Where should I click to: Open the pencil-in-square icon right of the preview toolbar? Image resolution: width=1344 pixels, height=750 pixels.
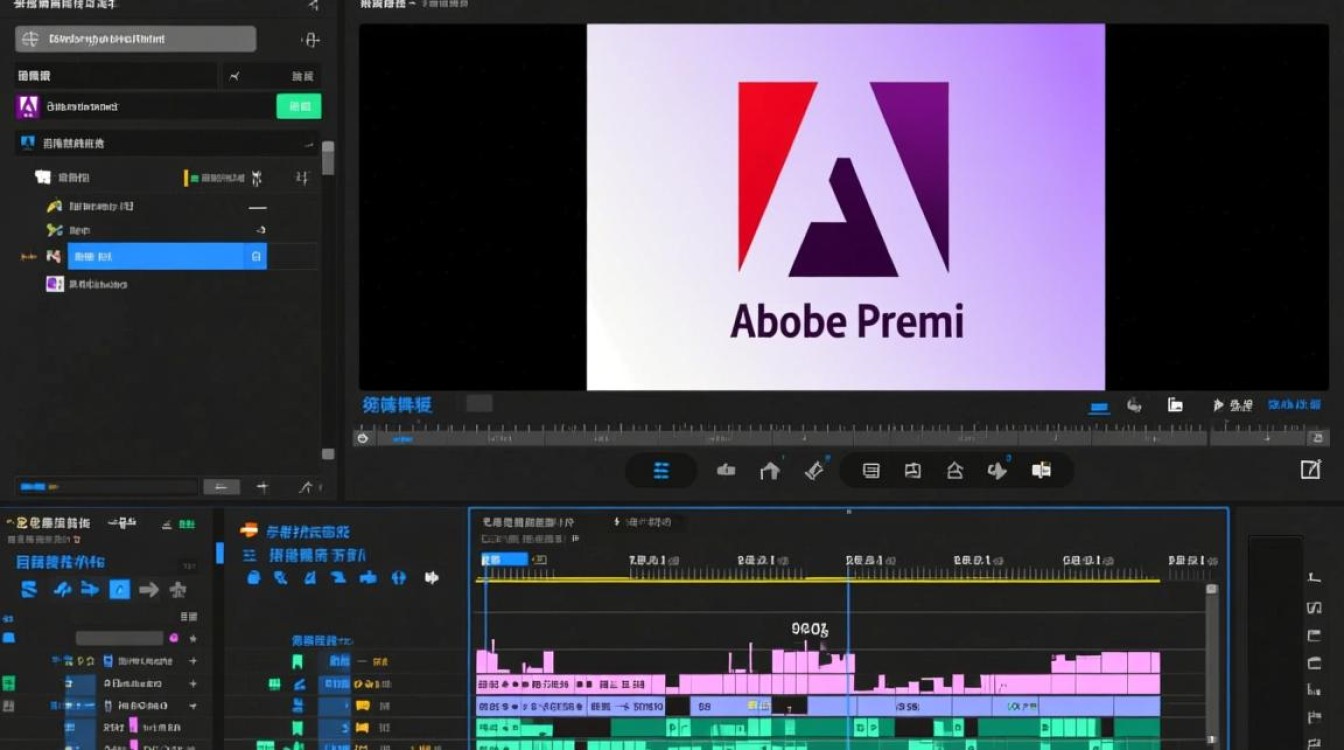point(1310,469)
